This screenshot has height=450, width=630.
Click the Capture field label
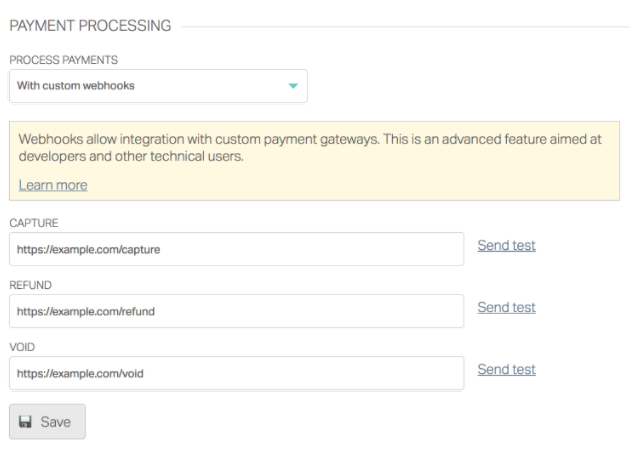(x=32, y=224)
